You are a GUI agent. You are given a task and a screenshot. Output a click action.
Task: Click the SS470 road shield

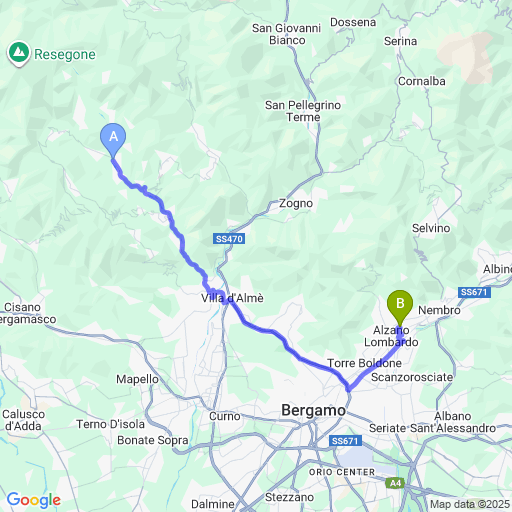click(229, 239)
